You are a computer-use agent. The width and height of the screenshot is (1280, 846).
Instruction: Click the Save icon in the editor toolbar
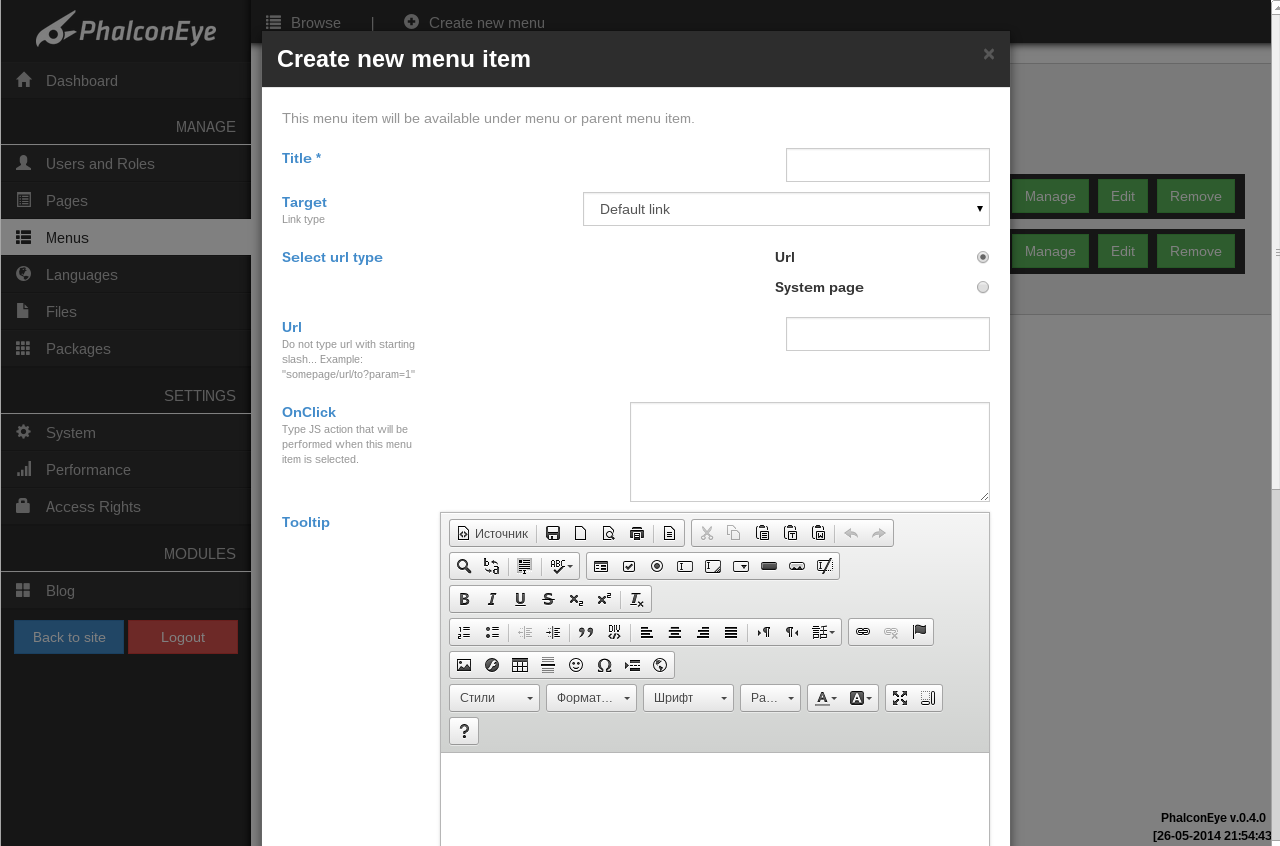(x=553, y=533)
